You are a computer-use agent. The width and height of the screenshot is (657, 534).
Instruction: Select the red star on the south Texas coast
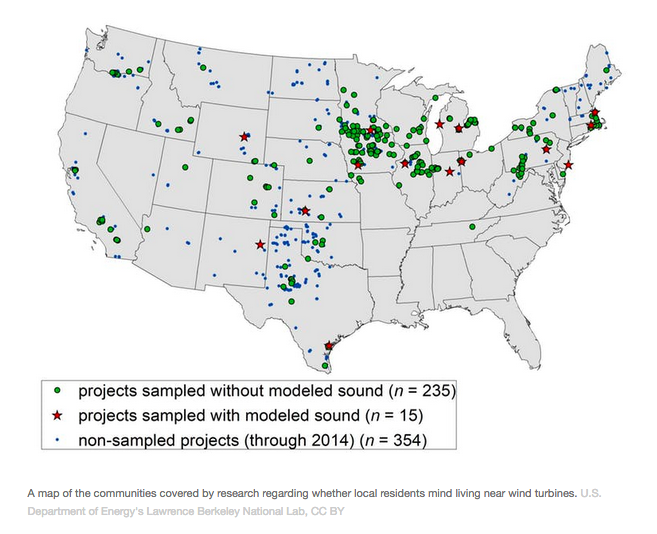click(329, 347)
